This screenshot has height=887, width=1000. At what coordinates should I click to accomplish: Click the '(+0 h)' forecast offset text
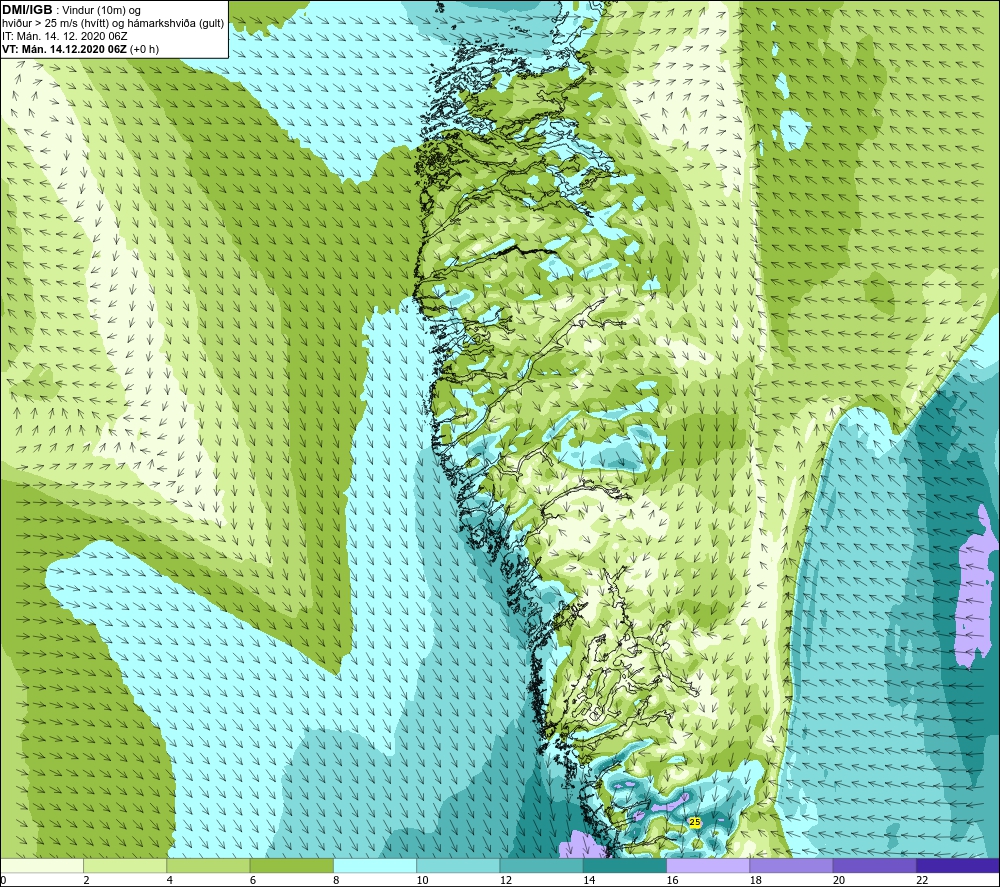point(145,49)
